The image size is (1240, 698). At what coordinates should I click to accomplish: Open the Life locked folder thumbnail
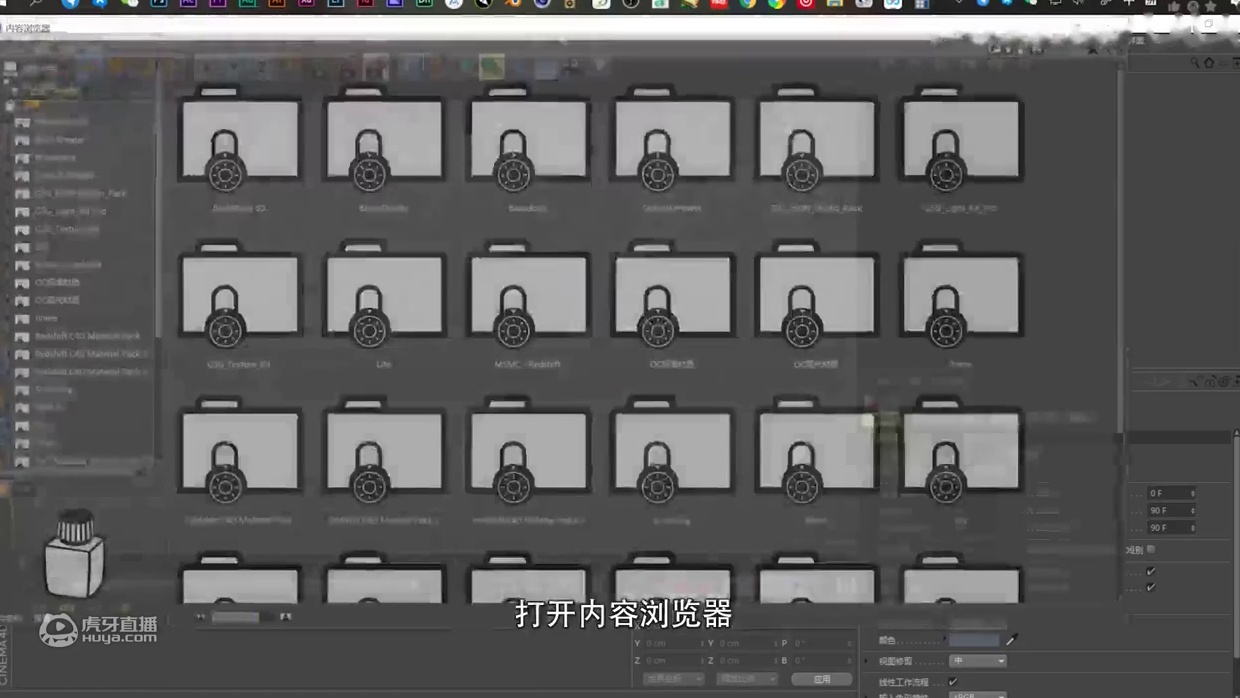[x=384, y=294]
